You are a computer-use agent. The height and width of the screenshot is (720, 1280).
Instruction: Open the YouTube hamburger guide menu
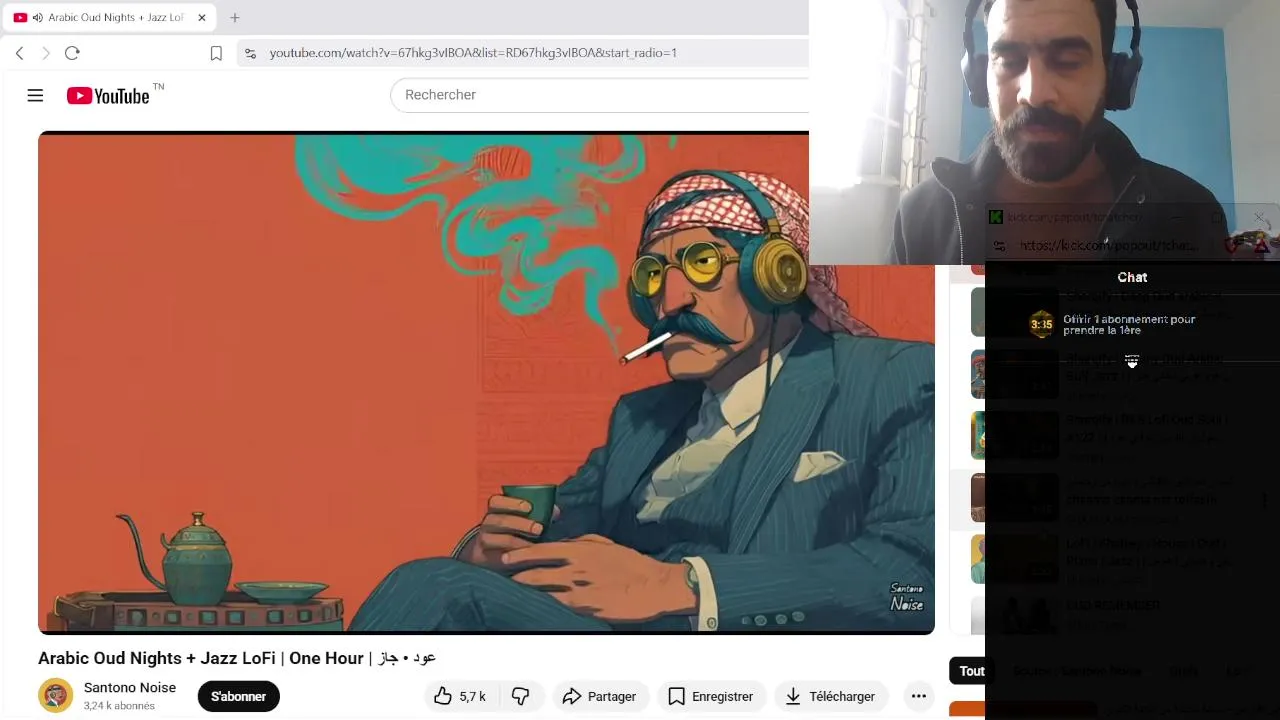click(x=35, y=95)
